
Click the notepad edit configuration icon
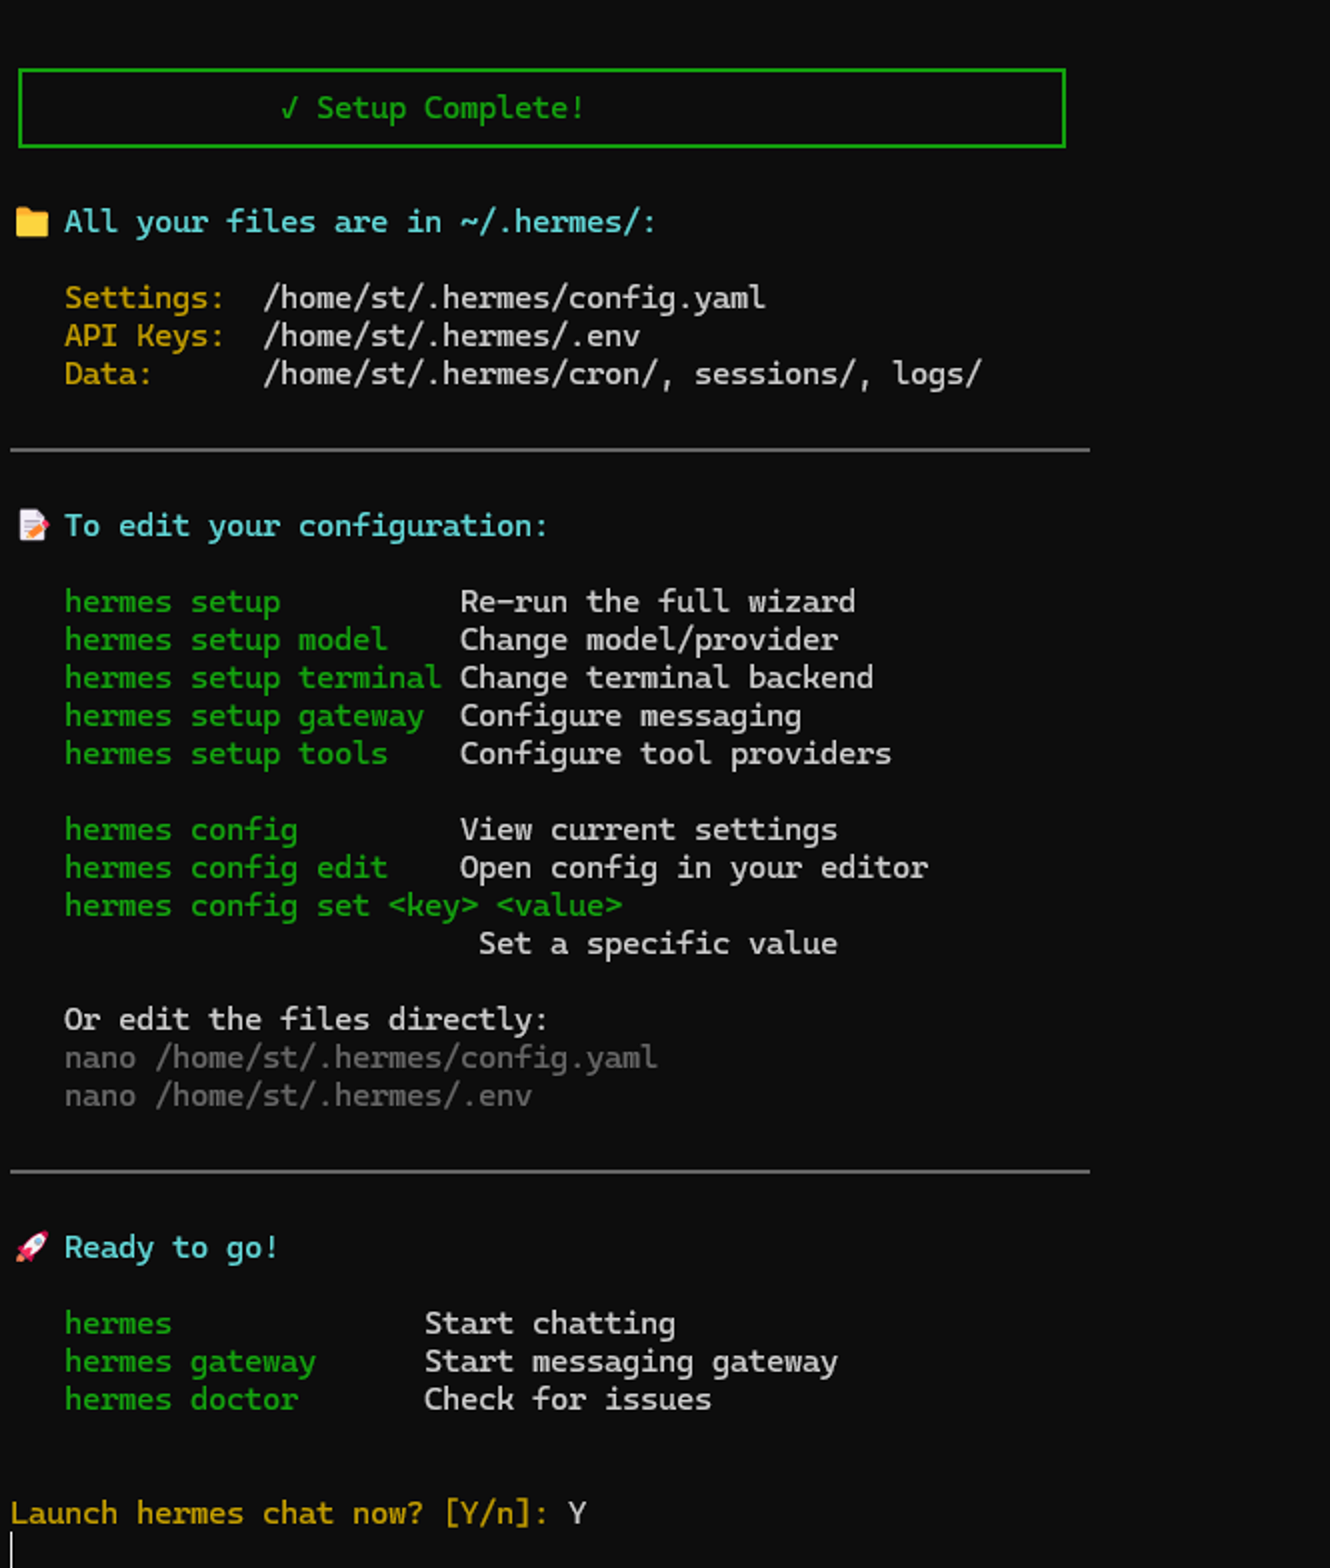click(x=33, y=526)
